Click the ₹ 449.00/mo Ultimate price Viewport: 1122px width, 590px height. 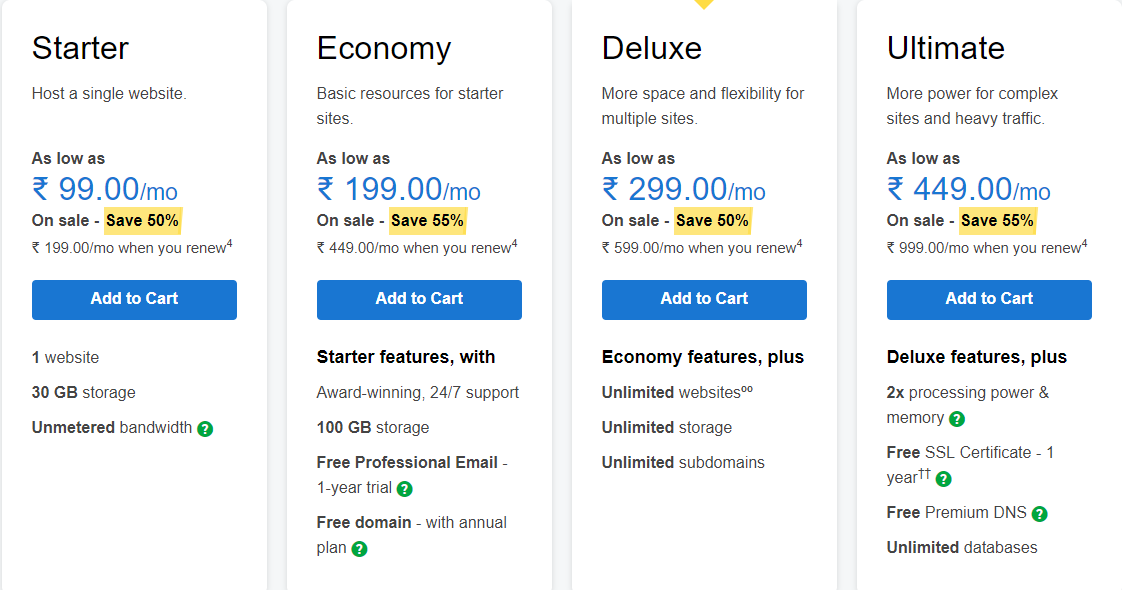click(969, 189)
